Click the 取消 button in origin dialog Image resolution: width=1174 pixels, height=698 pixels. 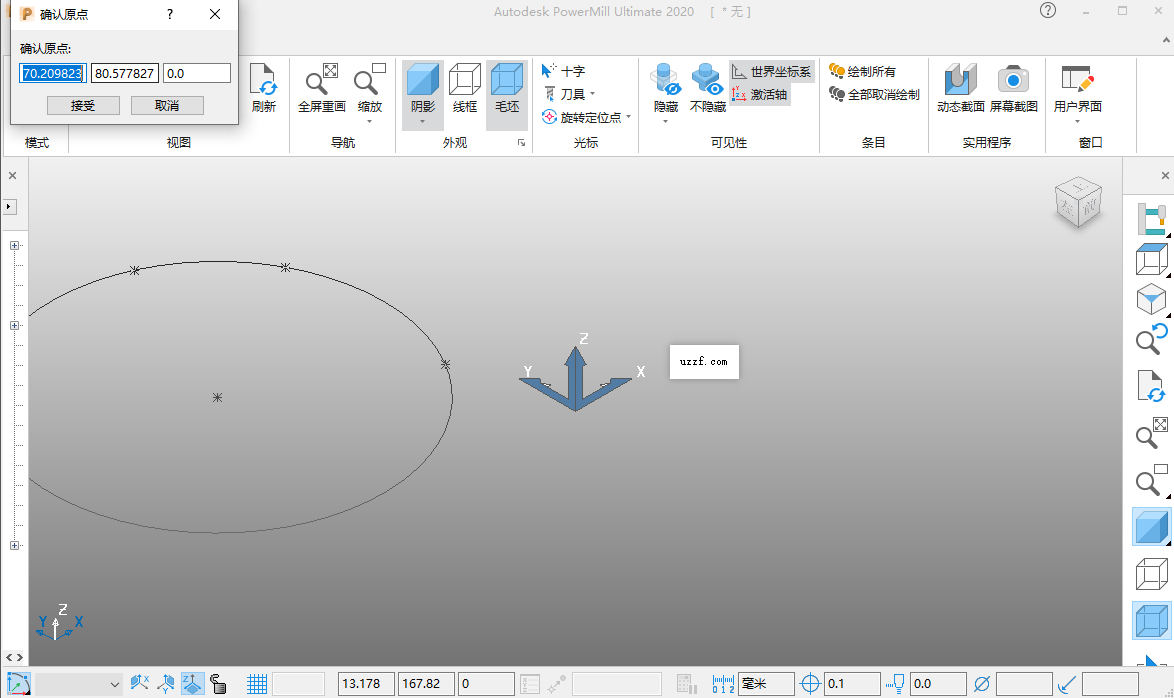tap(167, 105)
